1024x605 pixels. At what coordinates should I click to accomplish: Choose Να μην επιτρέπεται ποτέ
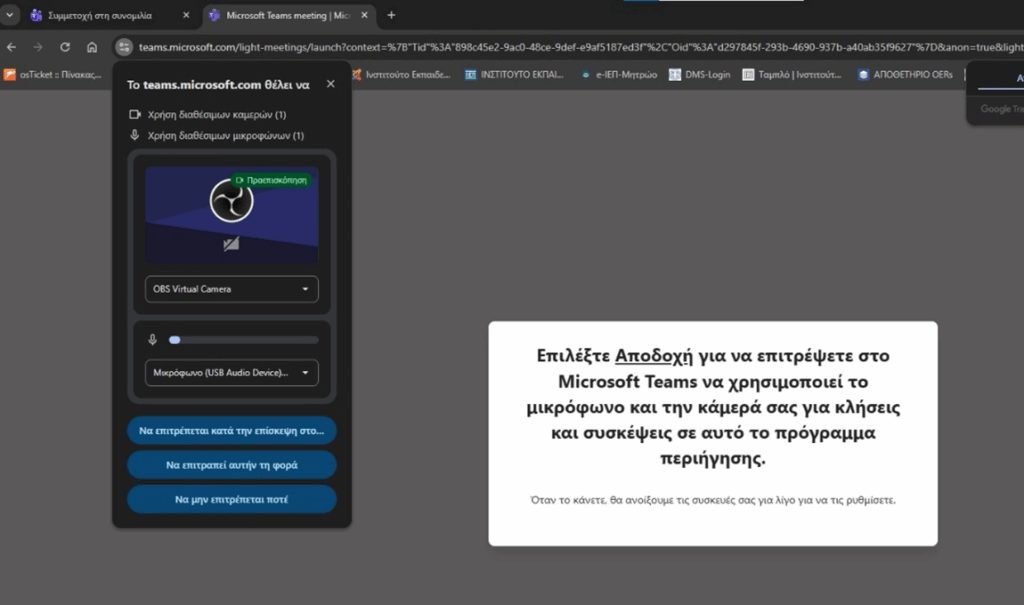231,499
